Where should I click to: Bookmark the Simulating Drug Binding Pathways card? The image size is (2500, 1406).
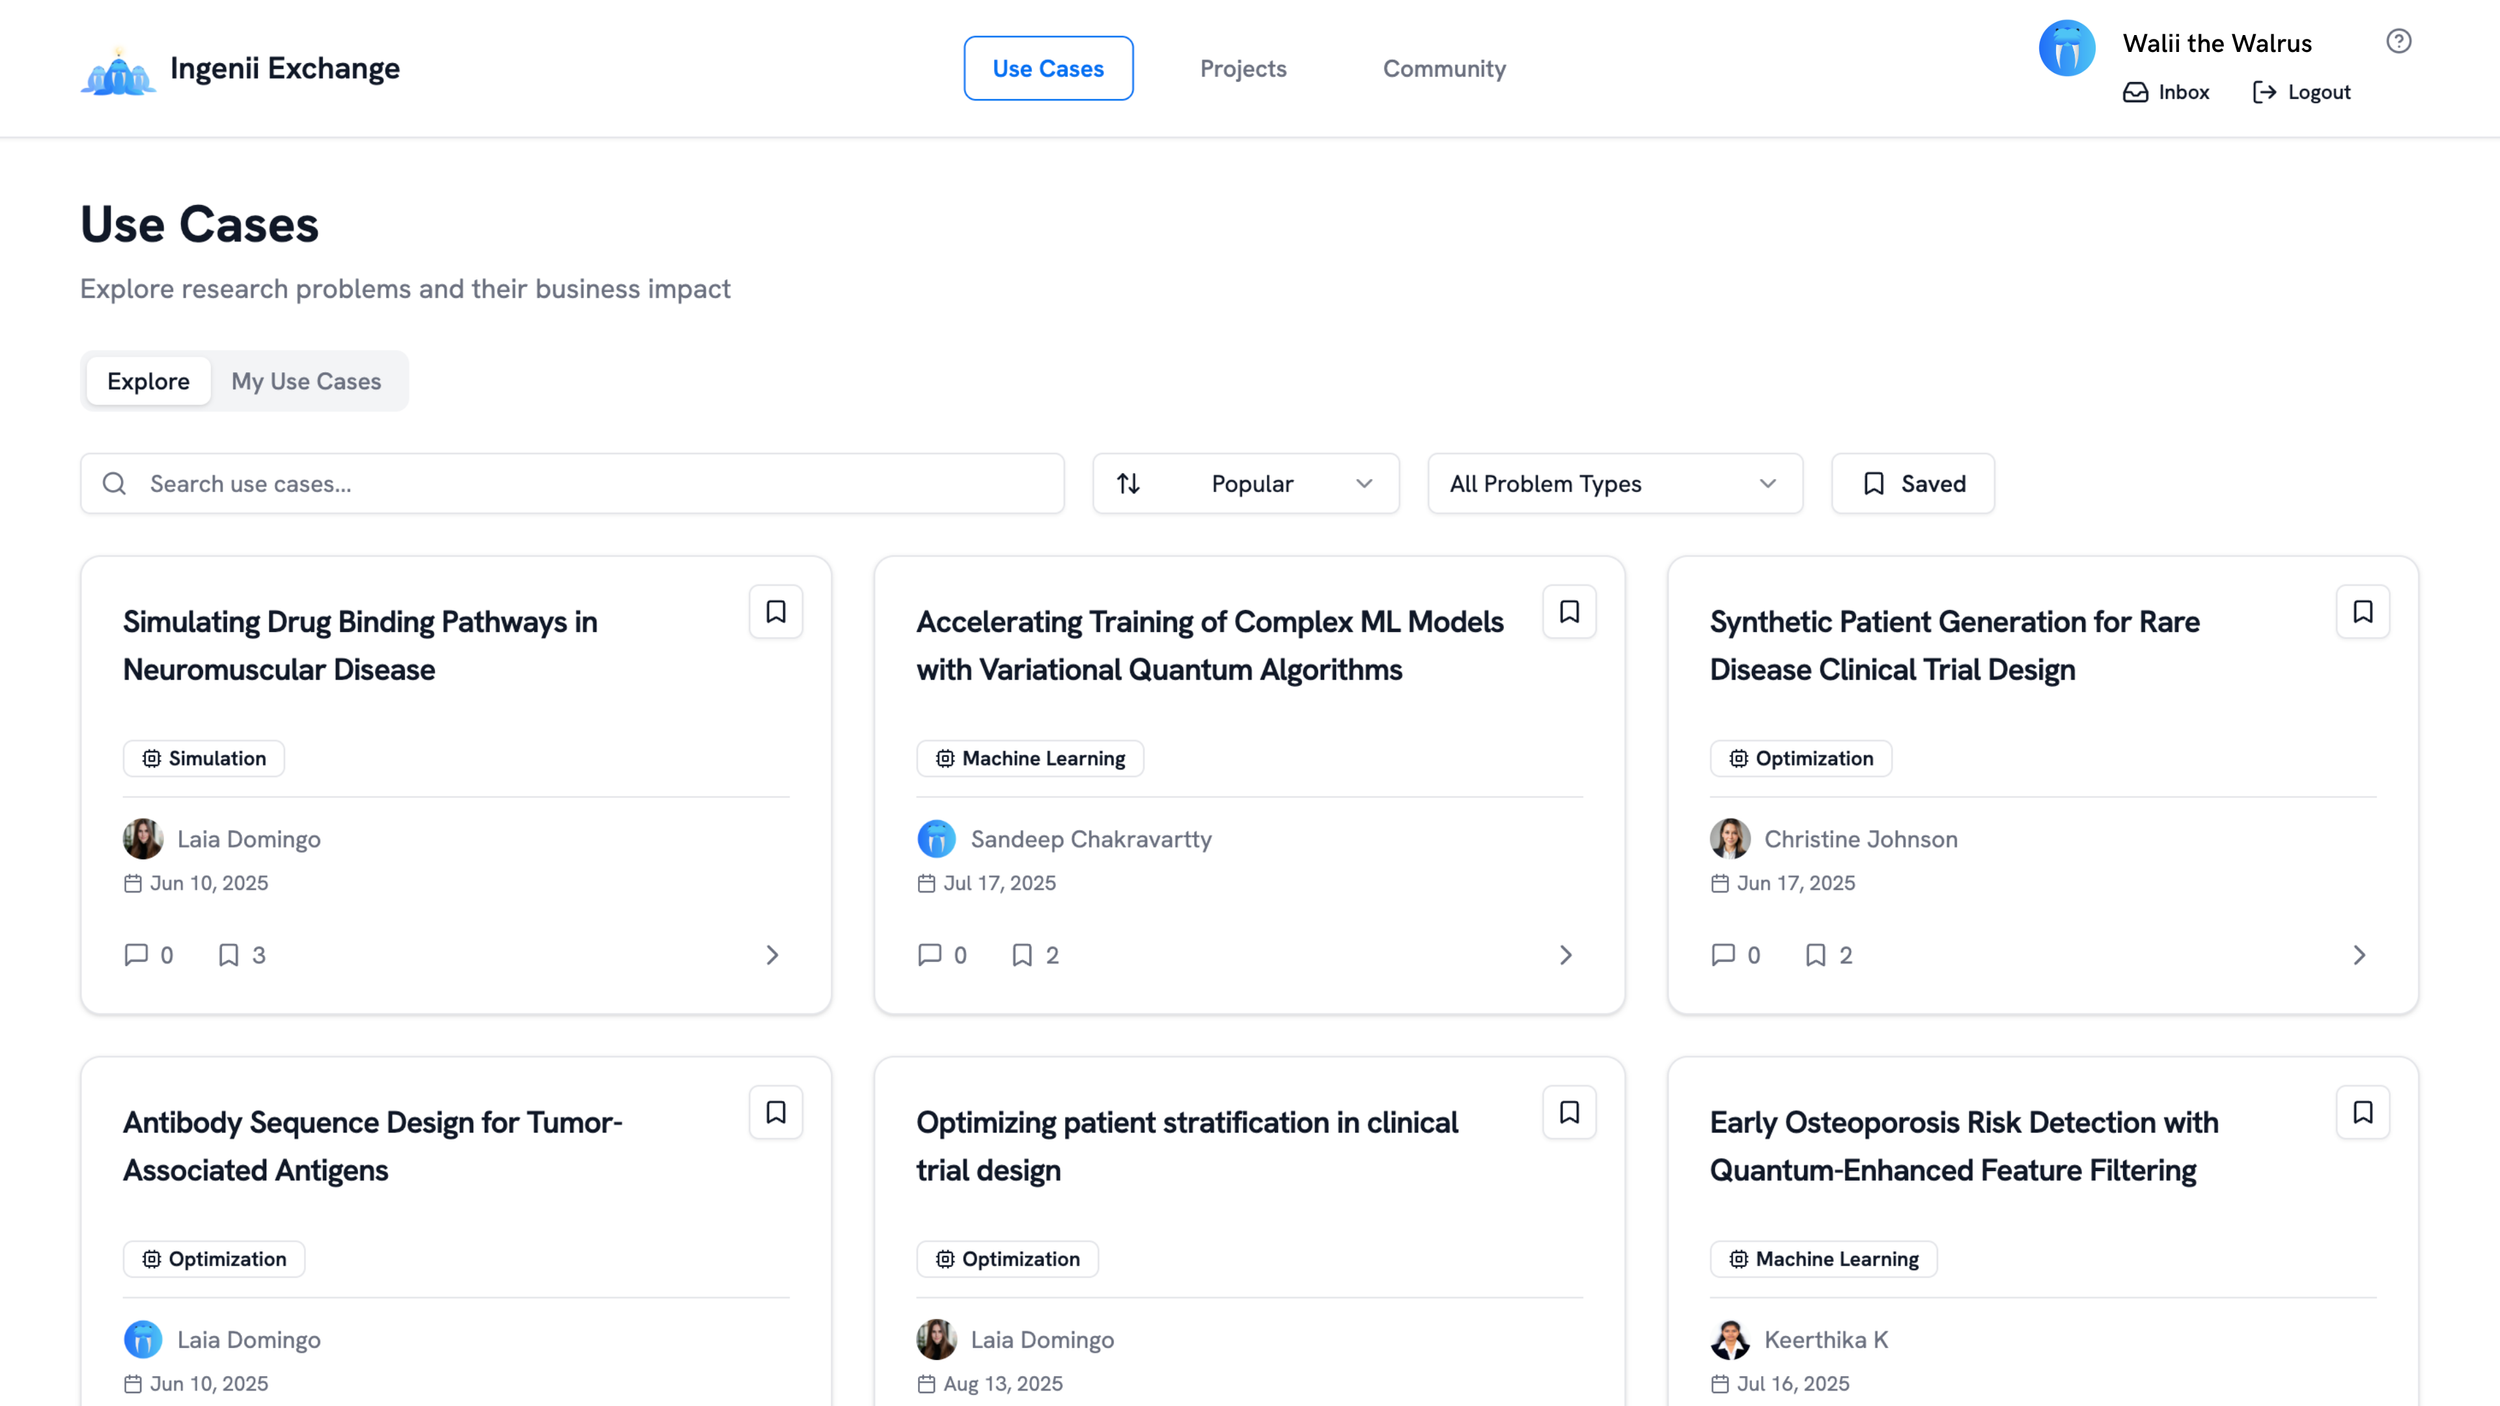[775, 611]
